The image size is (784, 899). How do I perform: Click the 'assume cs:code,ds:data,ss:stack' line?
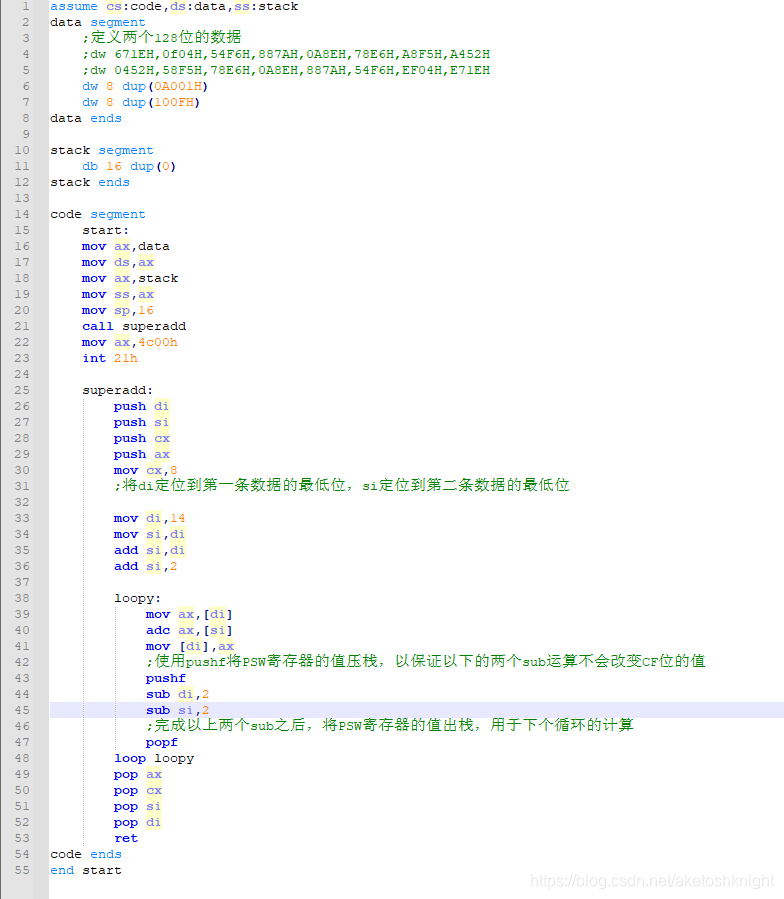(174, 6)
